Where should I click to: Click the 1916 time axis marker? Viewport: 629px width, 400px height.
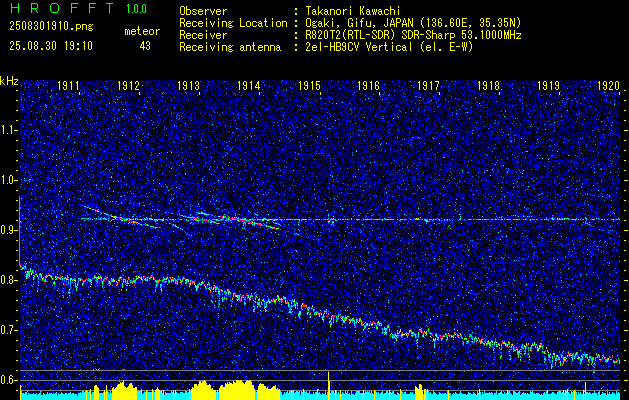369,85
